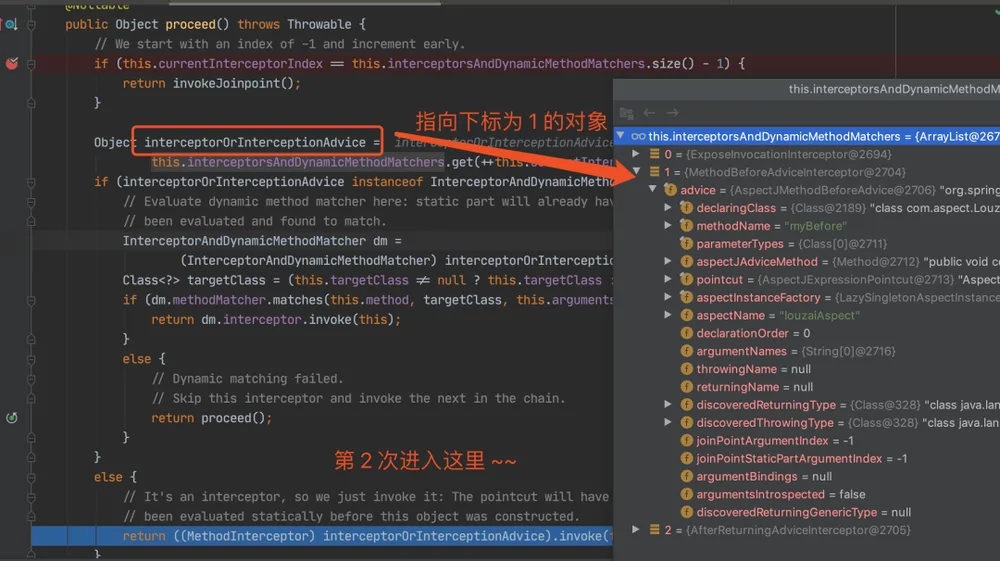This screenshot has height=561, width=1000.
Task: Click the forward arrow in the evaluate popup
Action: (672, 113)
